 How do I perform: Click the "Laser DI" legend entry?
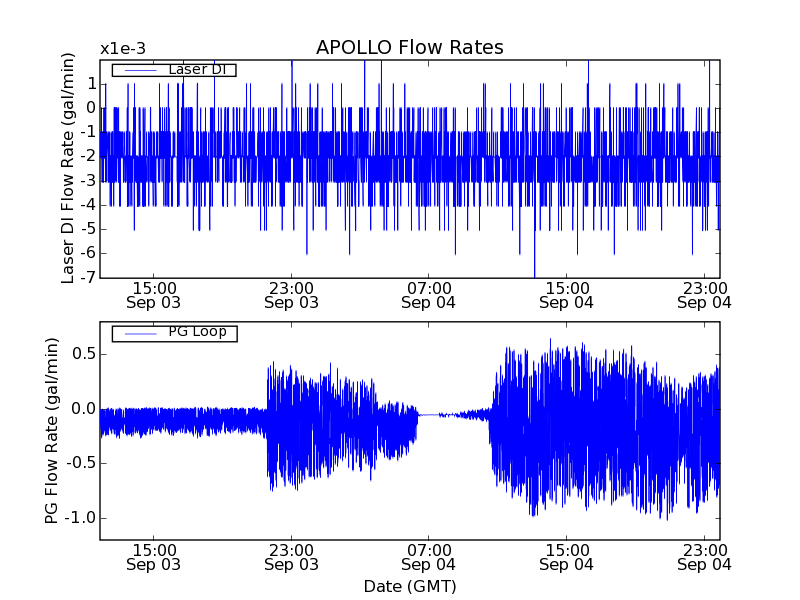coord(174,69)
